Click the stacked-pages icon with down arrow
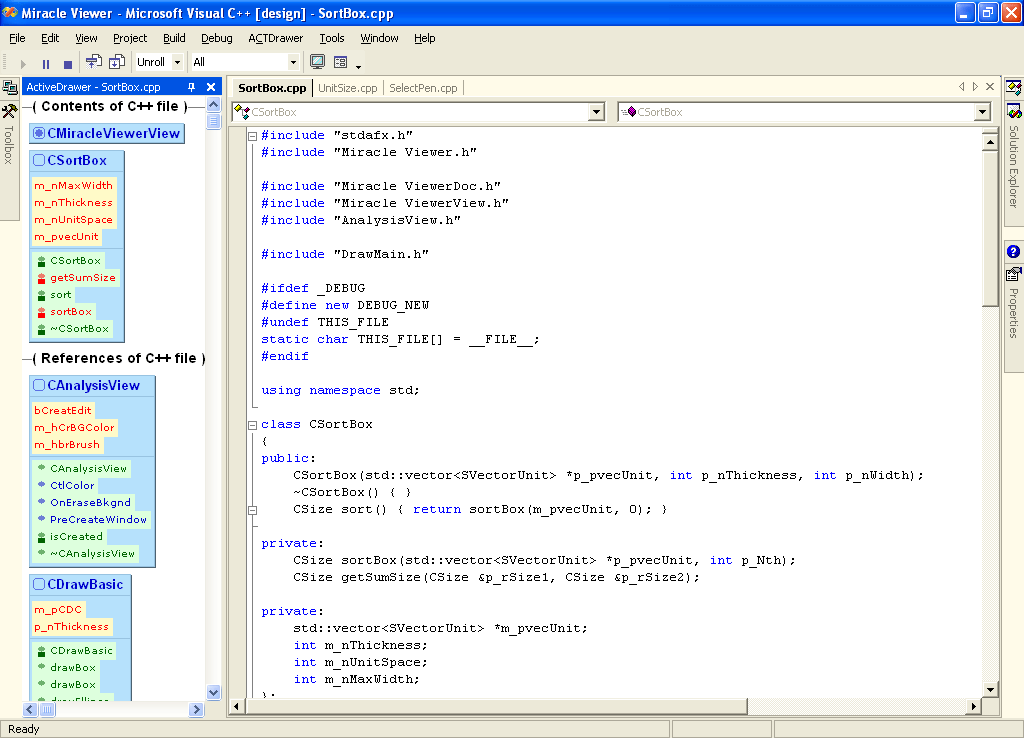Viewport: 1024px width, 738px height. (117, 62)
